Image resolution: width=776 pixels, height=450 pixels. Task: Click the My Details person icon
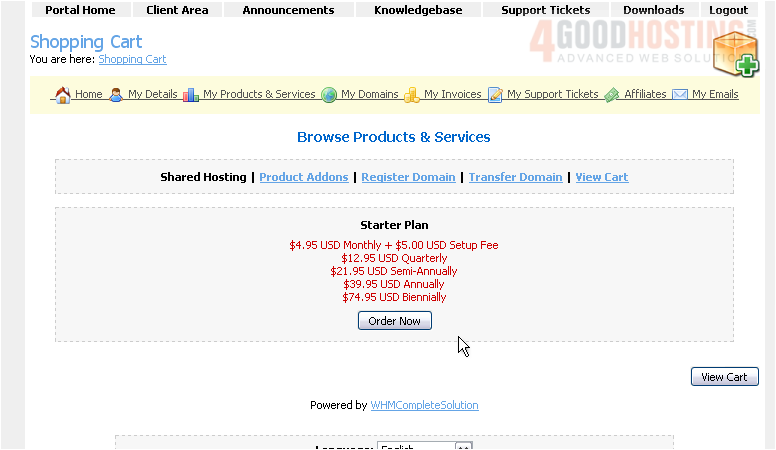116,95
